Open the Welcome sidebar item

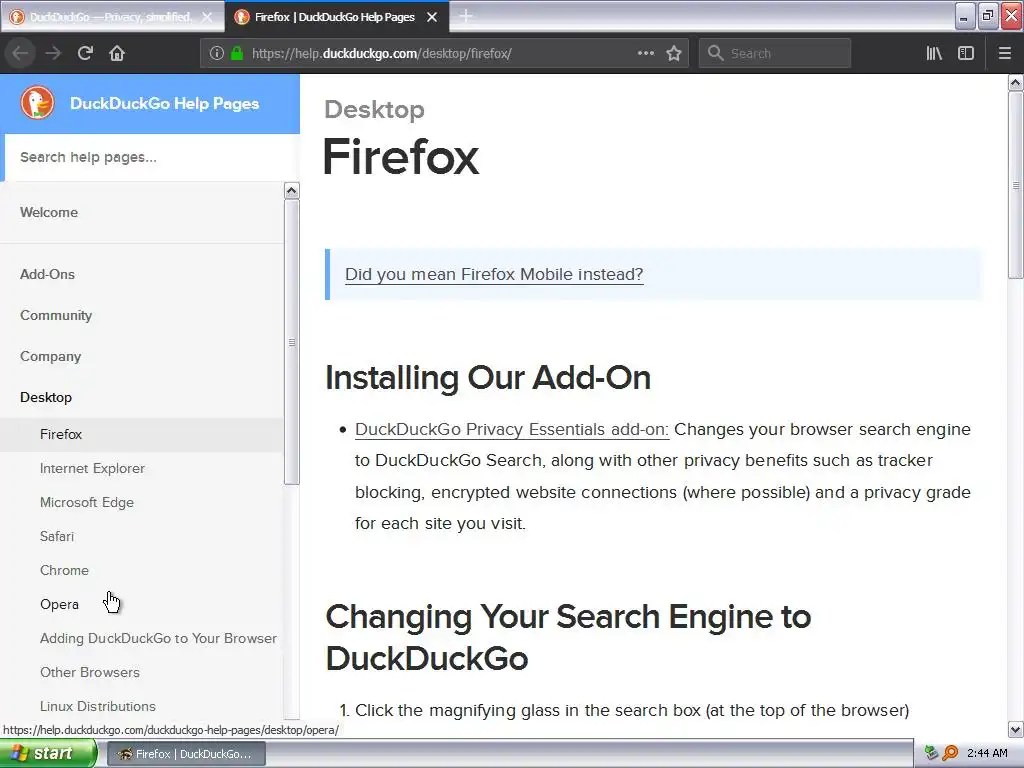49,212
